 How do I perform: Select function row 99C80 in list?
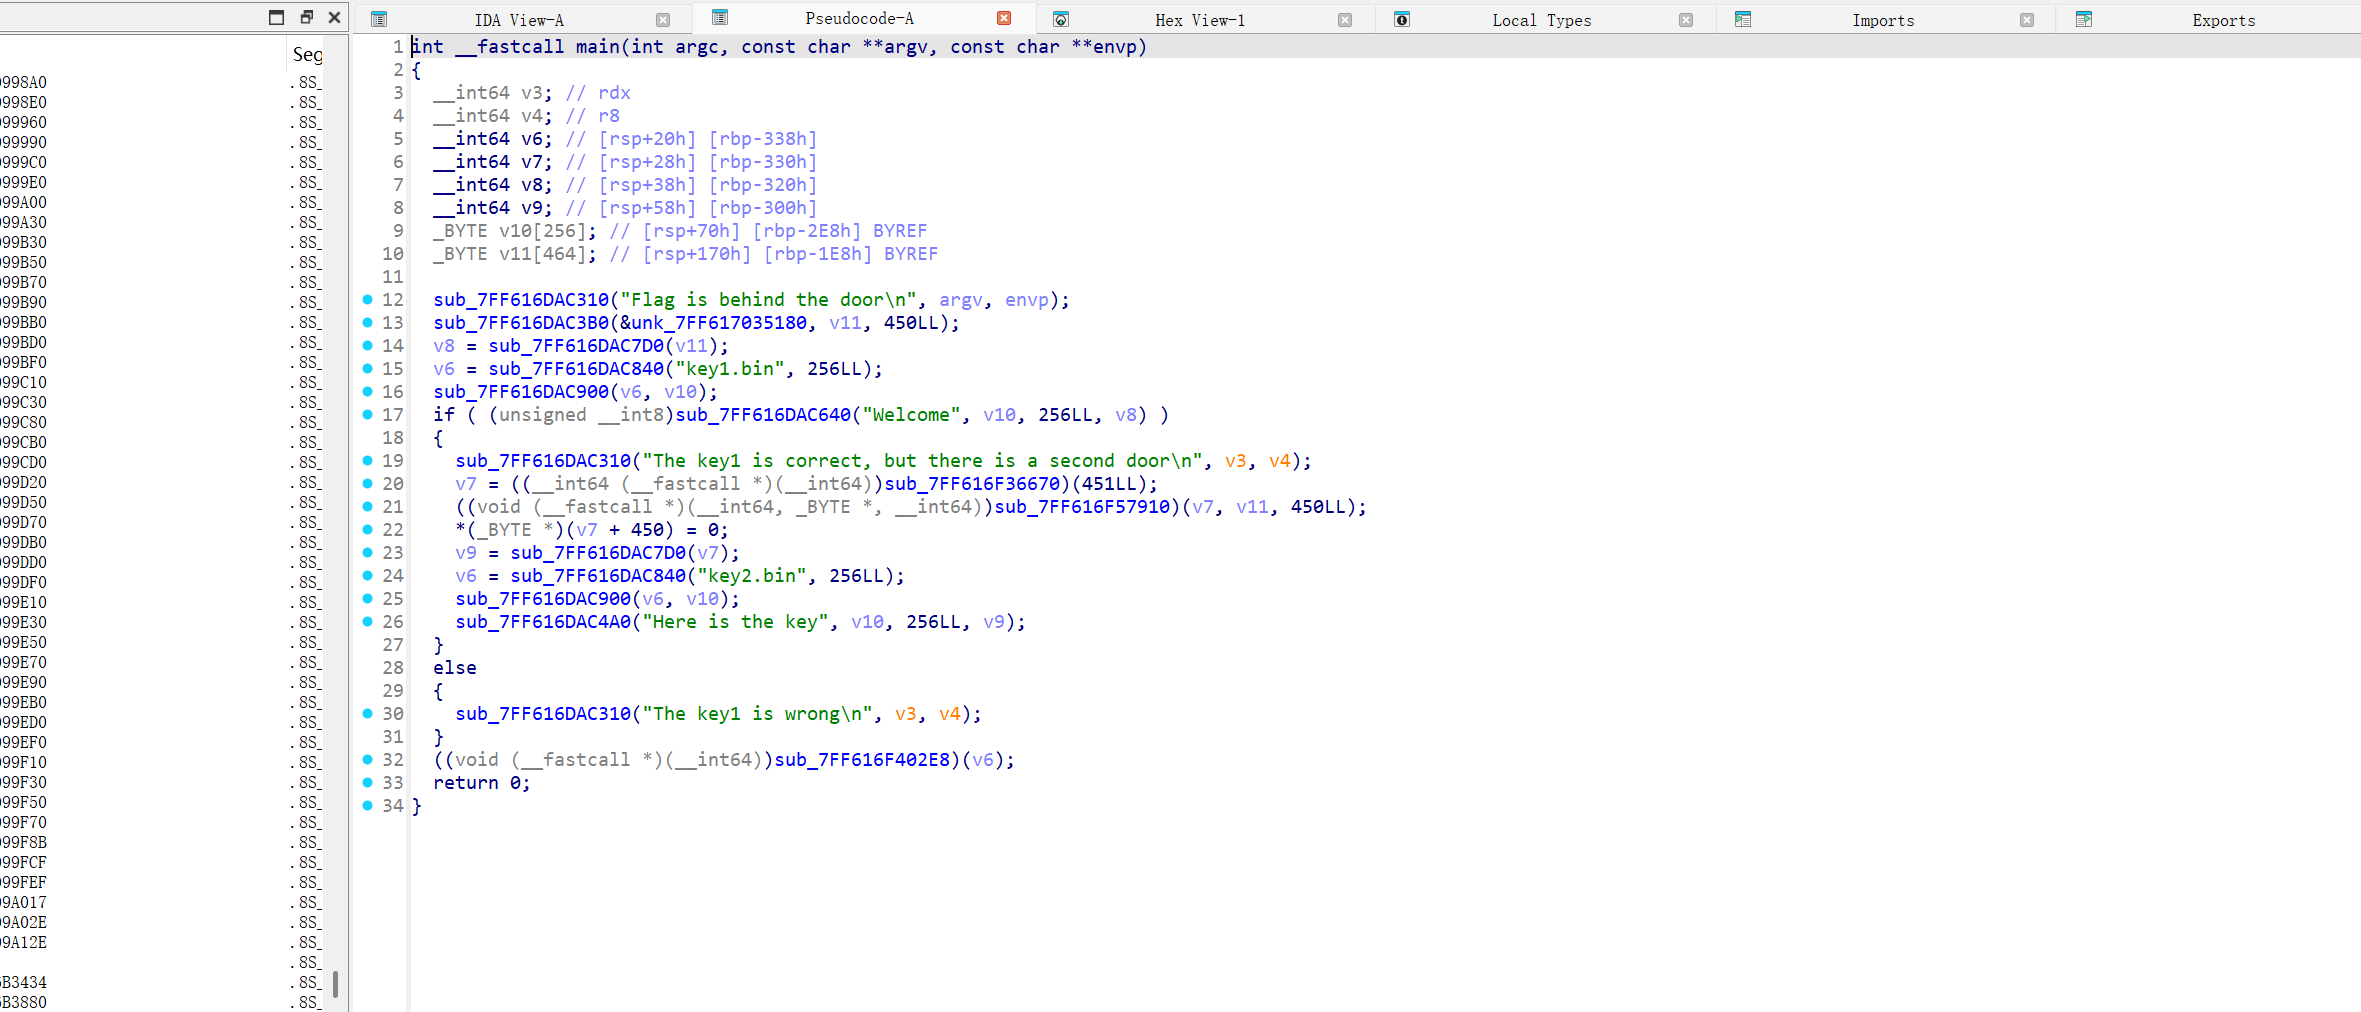162,422
